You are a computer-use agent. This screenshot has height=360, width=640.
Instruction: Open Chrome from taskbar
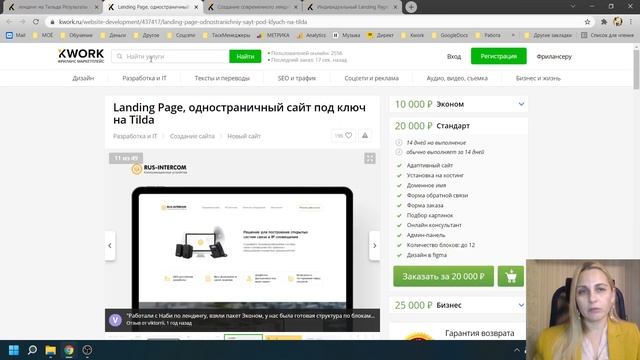69,350
